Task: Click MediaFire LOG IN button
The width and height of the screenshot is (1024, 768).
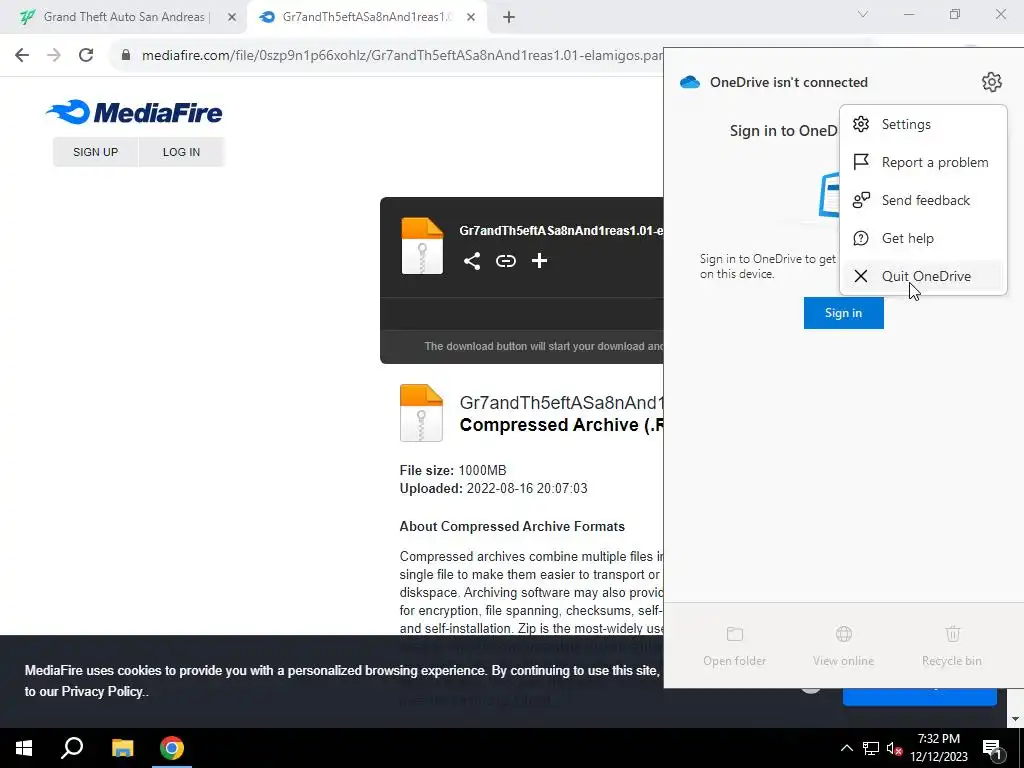Action: (182, 152)
